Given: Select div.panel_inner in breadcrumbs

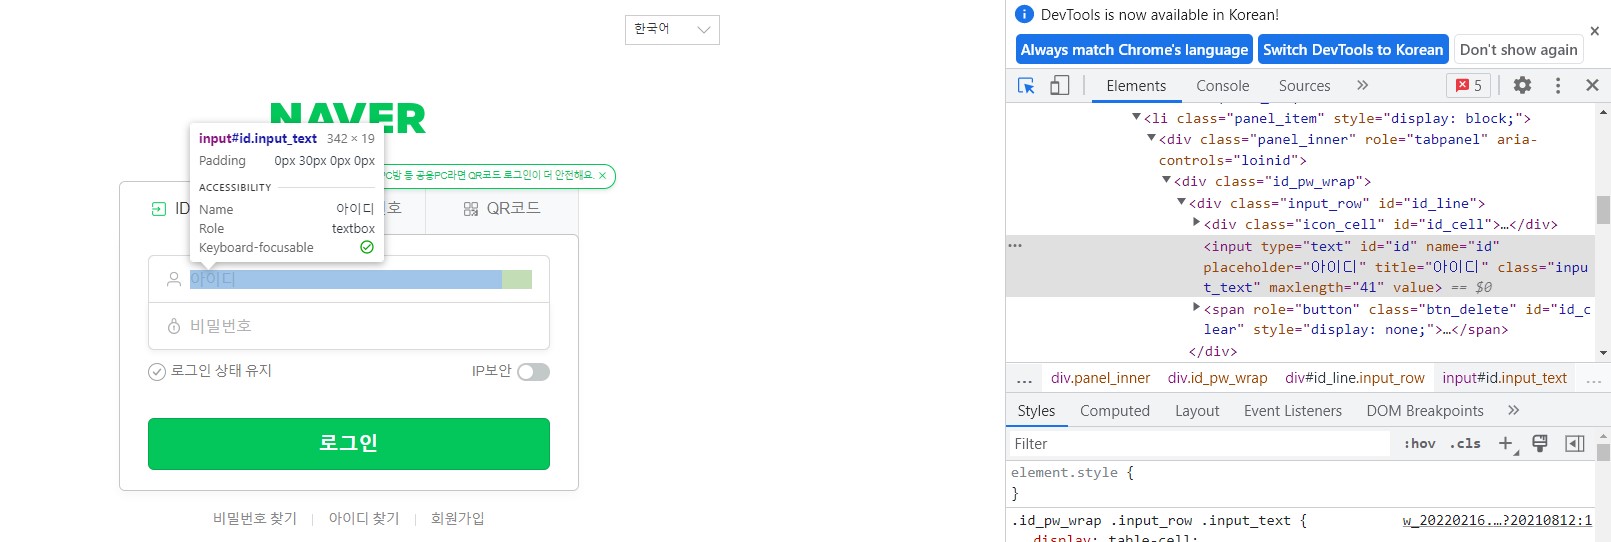Looking at the screenshot, I should click(x=1100, y=378).
